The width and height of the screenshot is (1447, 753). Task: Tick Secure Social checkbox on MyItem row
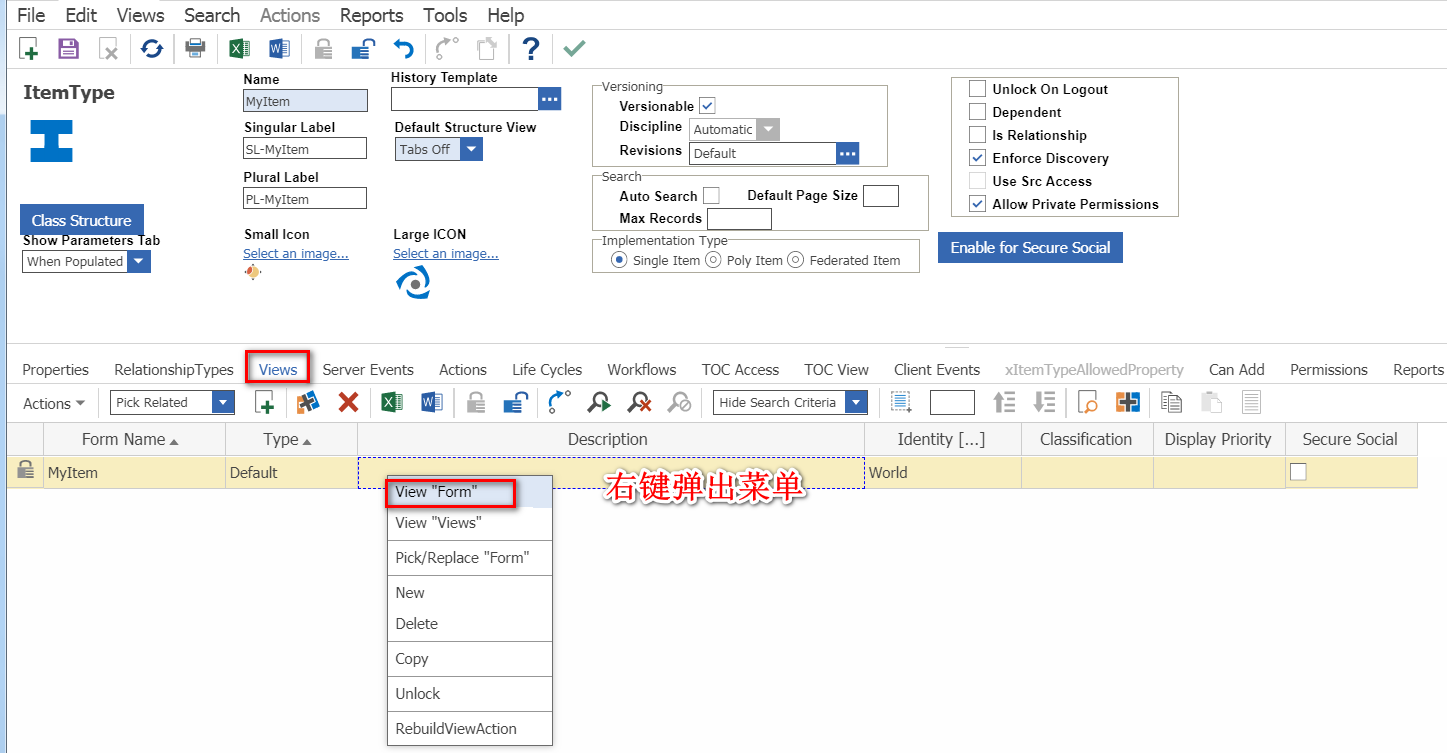(1298, 472)
